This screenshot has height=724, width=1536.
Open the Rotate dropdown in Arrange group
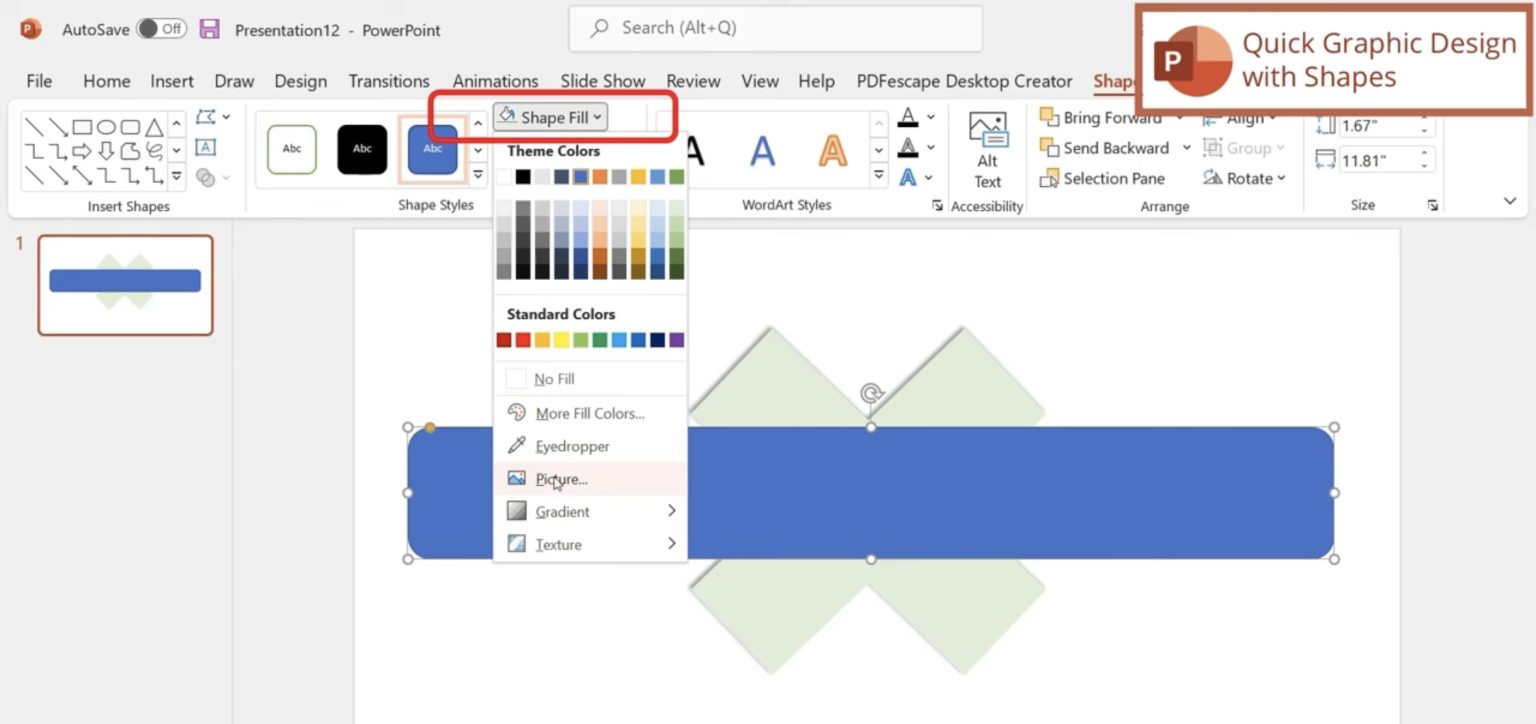(x=1245, y=178)
